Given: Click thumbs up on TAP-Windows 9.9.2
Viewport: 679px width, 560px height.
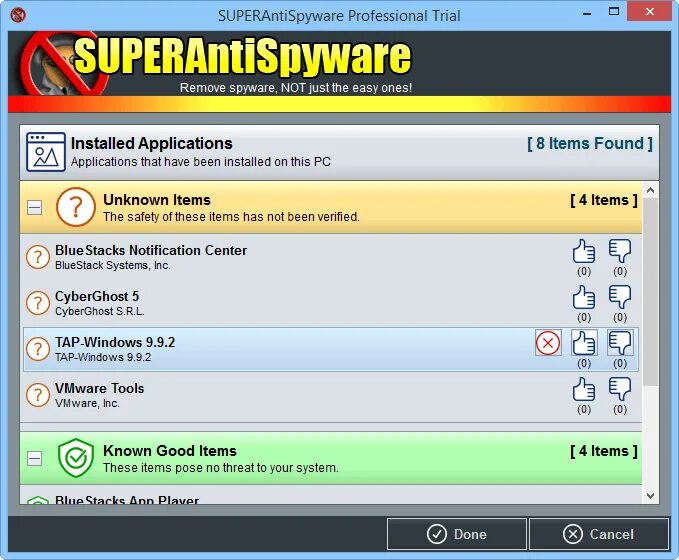Looking at the screenshot, I should pos(584,343).
